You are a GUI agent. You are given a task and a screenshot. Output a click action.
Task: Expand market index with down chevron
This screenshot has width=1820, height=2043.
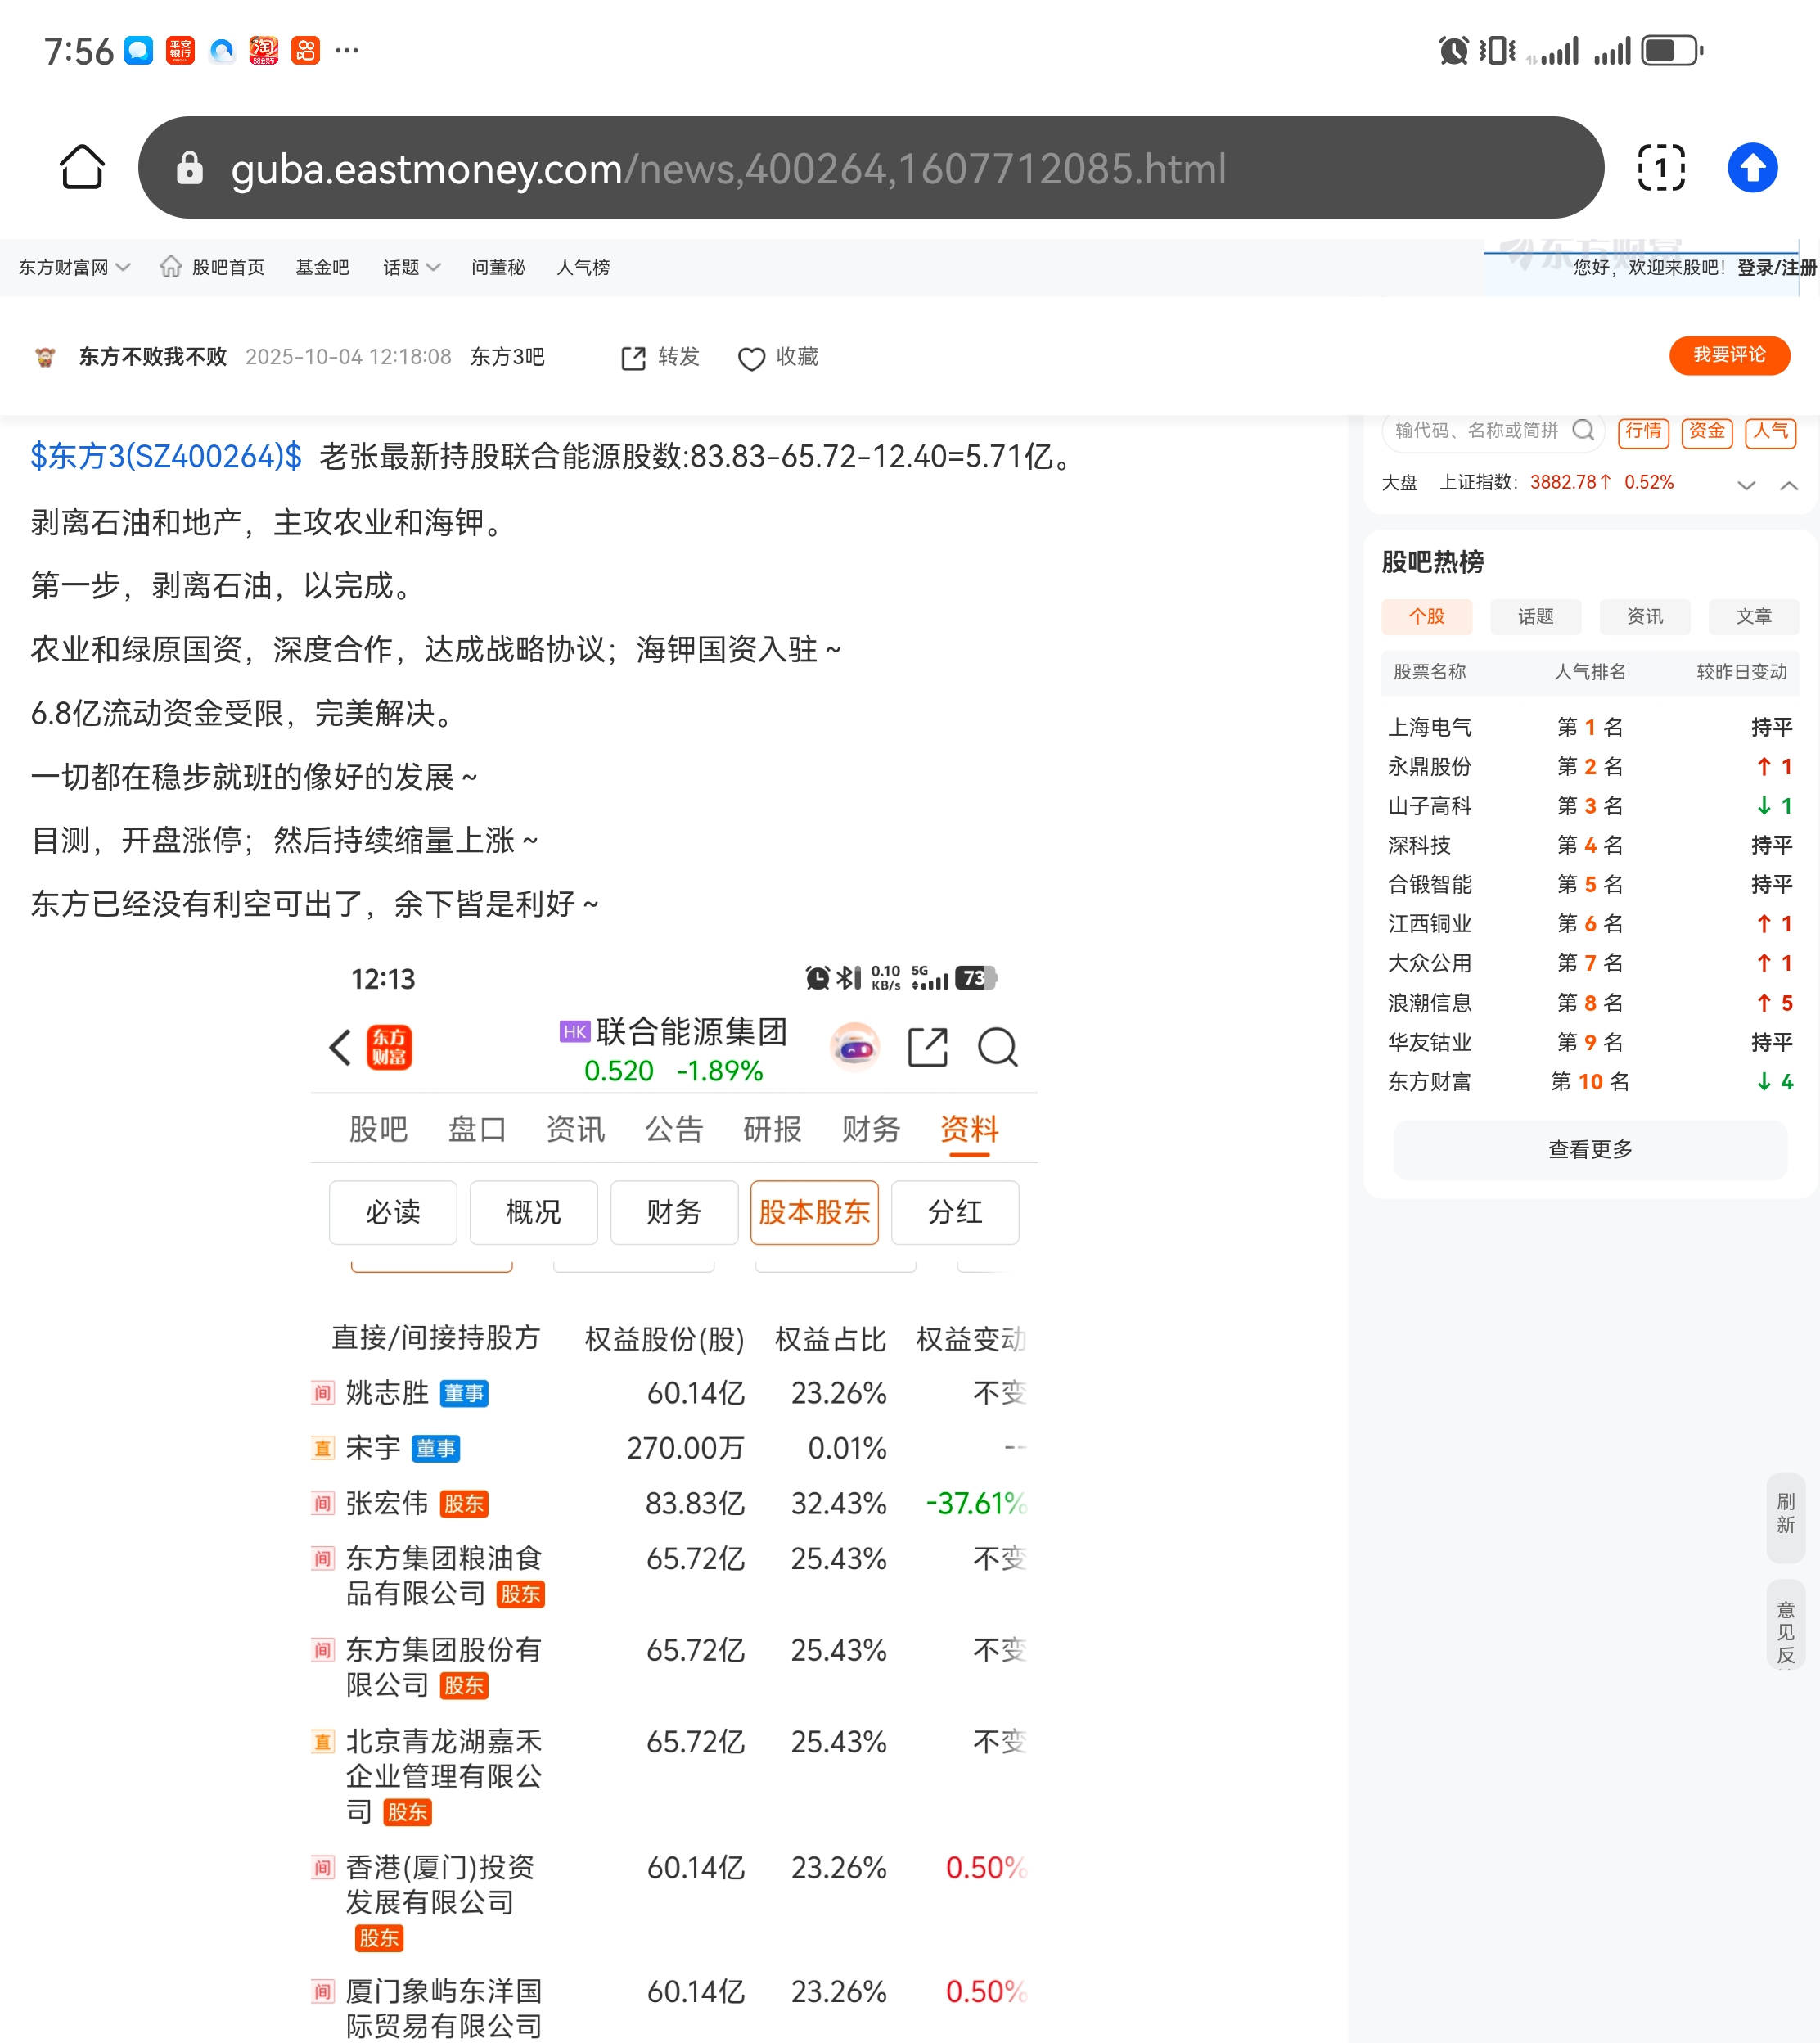(x=1746, y=485)
